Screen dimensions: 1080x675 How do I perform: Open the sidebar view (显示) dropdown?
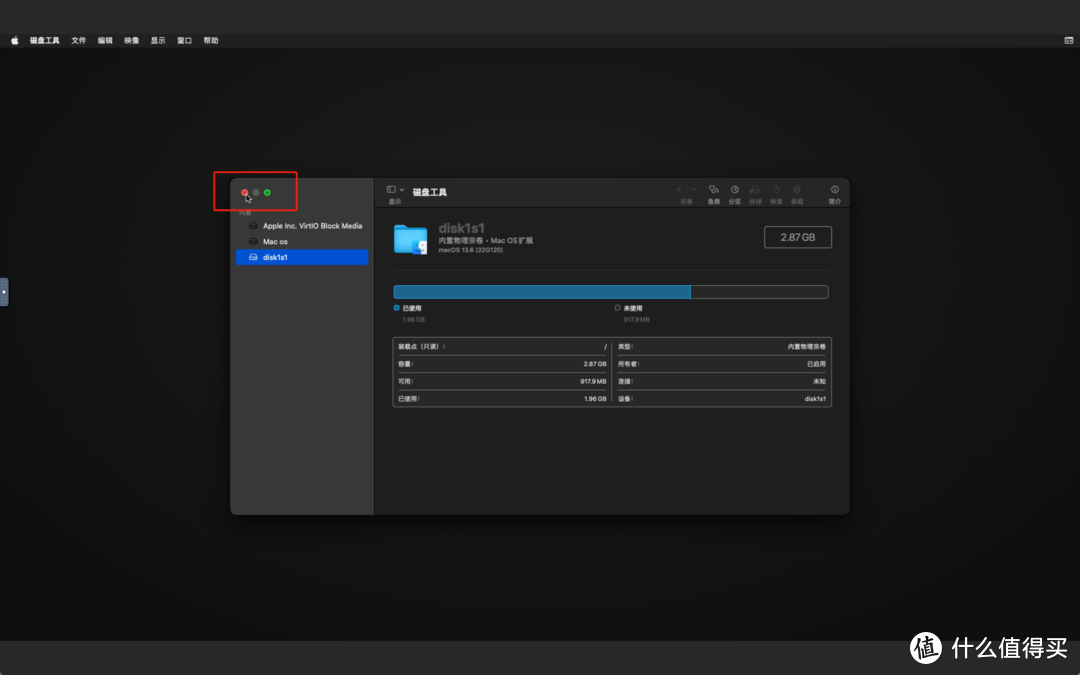point(395,189)
